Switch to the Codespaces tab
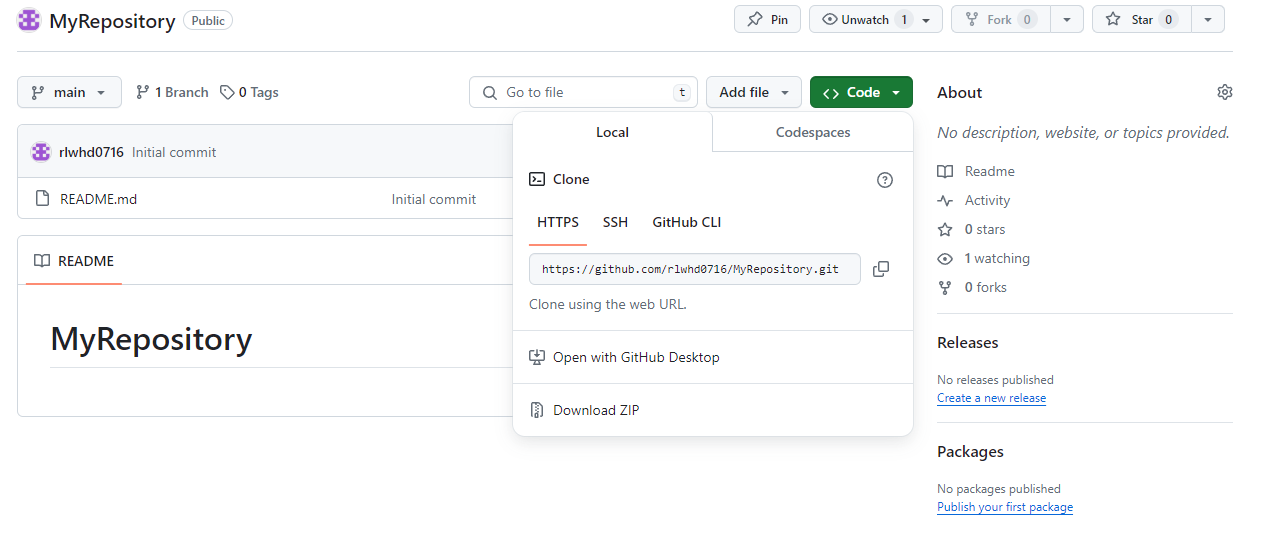1282x540 pixels. pyautogui.click(x=813, y=132)
